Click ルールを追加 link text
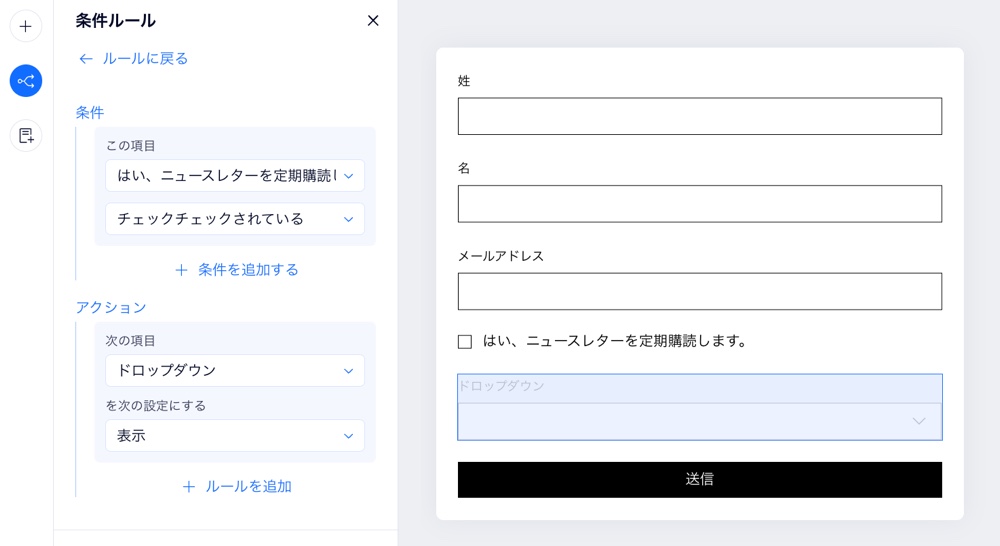 [x=248, y=487]
